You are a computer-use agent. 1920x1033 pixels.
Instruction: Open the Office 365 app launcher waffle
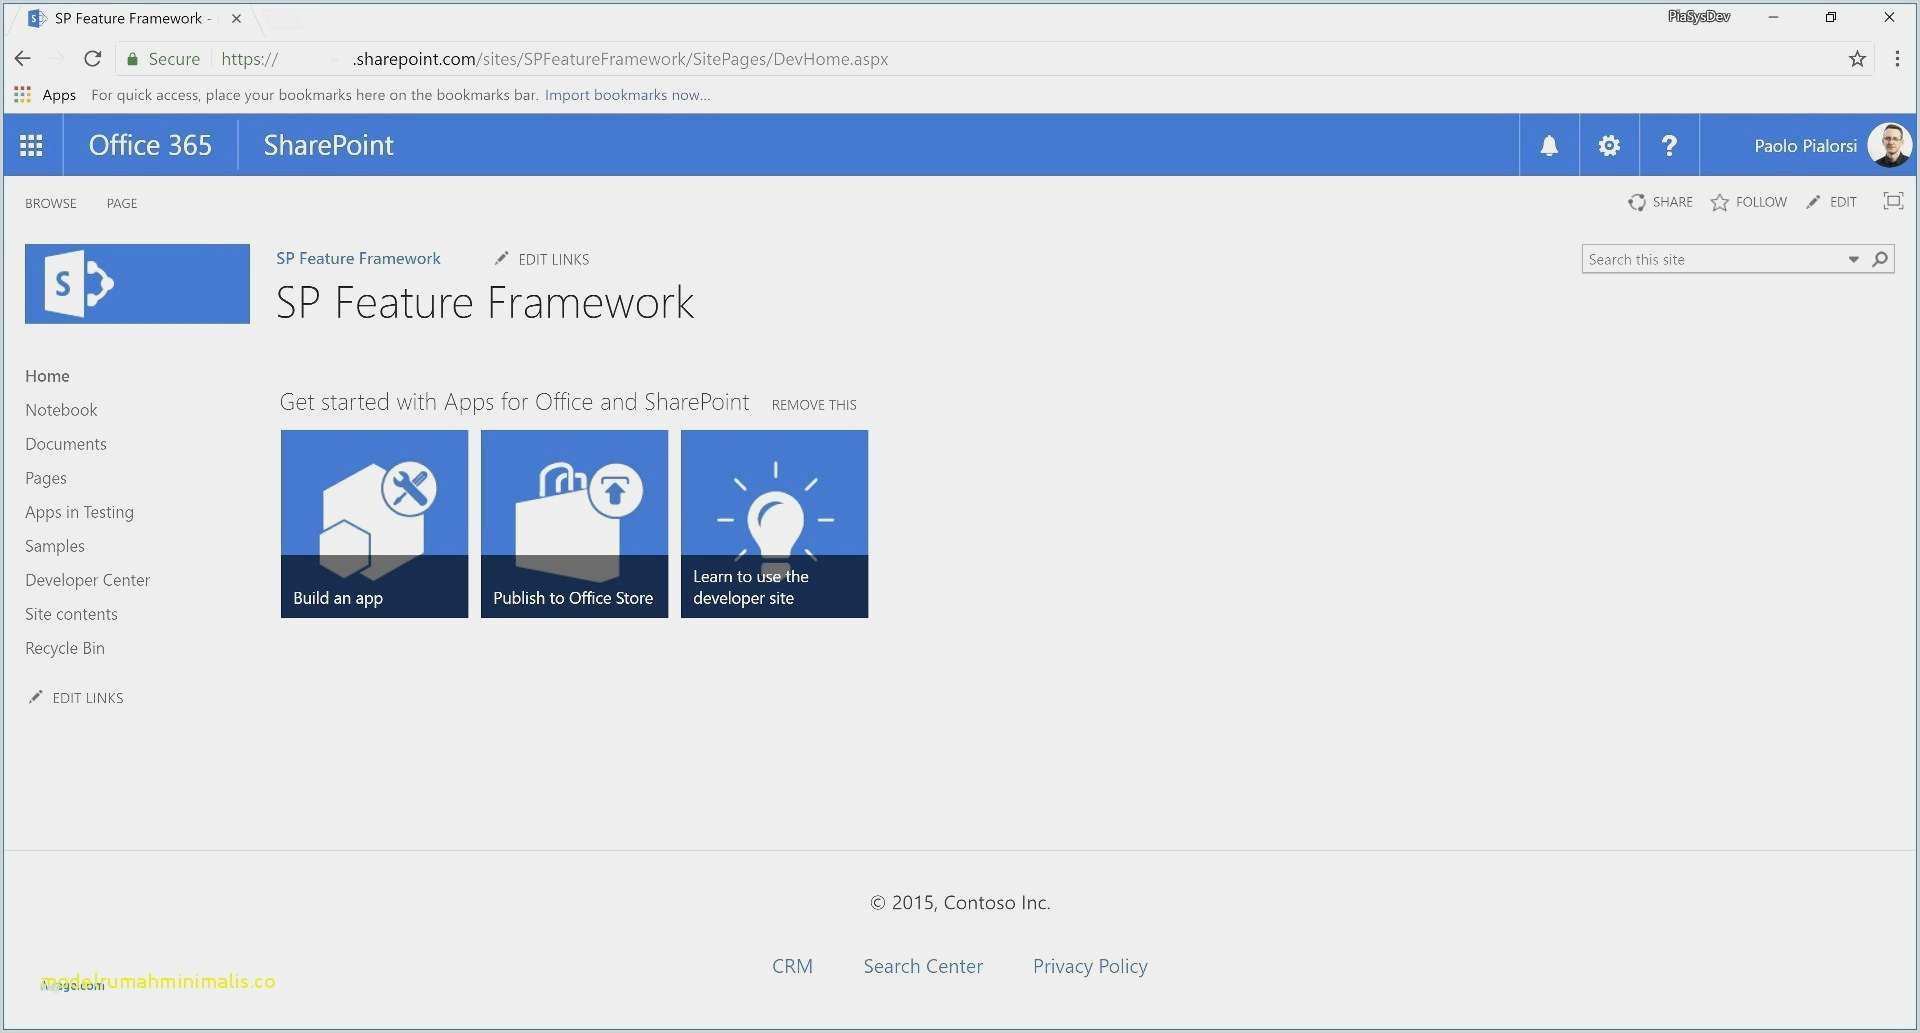click(31, 146)
